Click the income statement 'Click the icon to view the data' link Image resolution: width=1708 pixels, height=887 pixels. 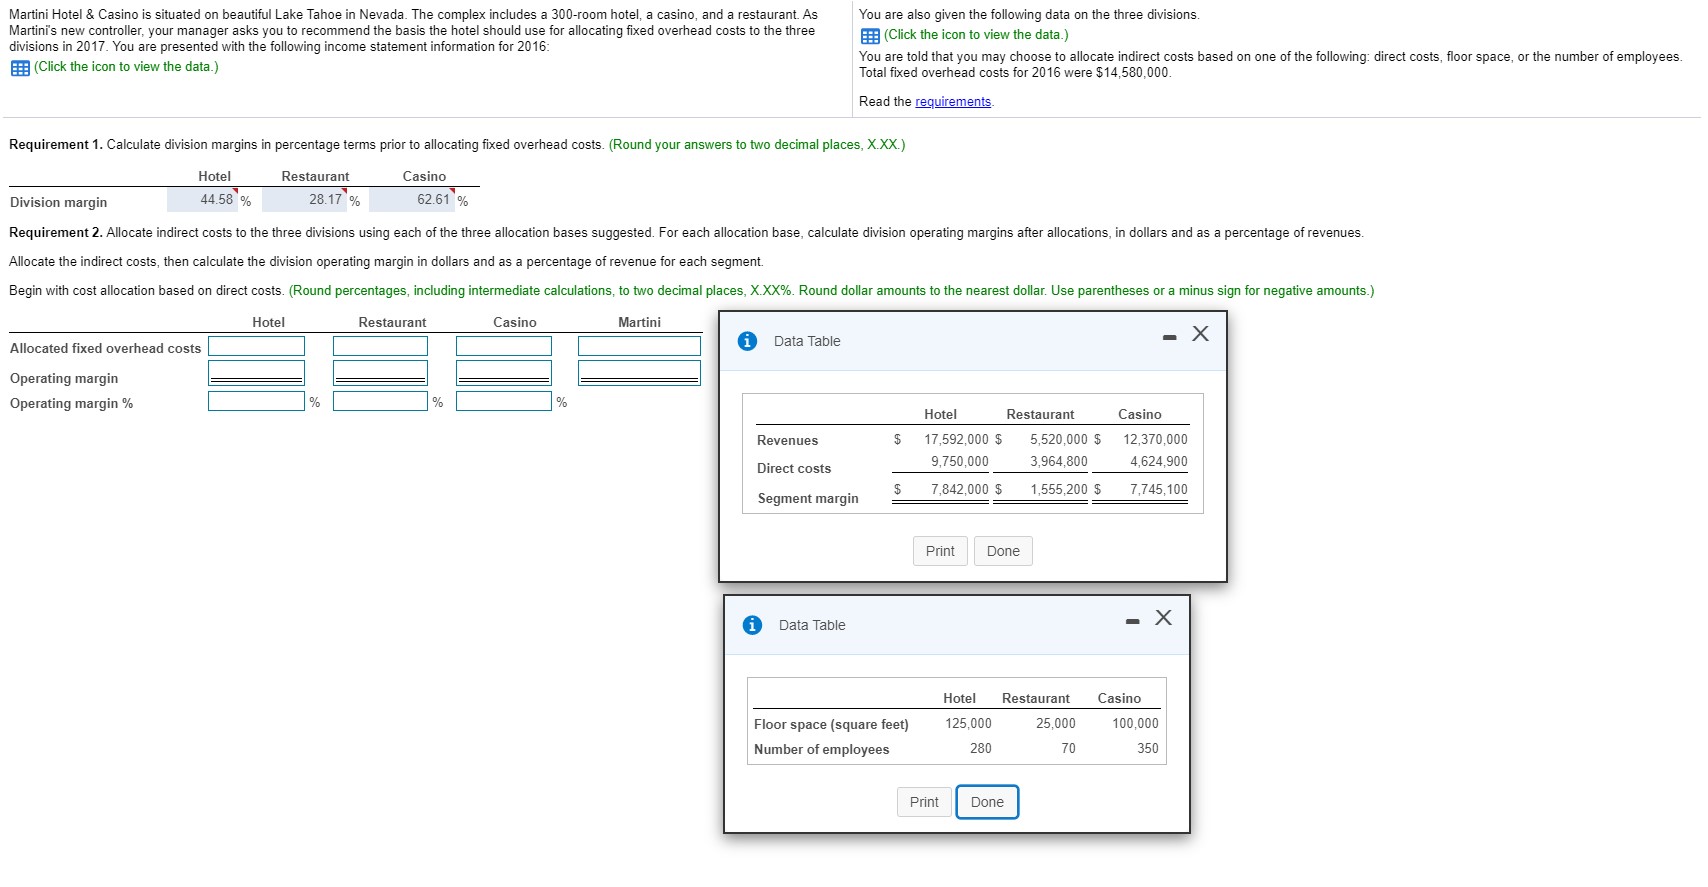coord(126,67)
